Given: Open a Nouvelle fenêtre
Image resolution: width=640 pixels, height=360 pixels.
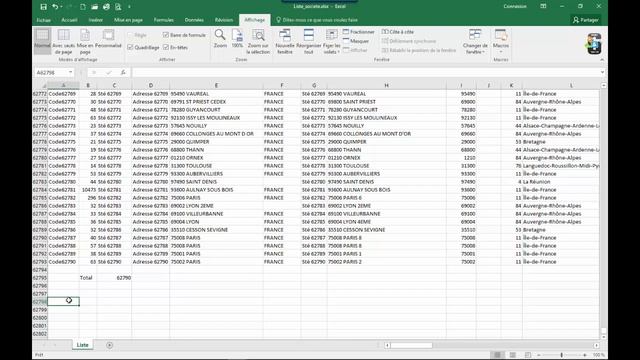Looking at the screenshot, I should pyautogui.click(x=285, y=42).
